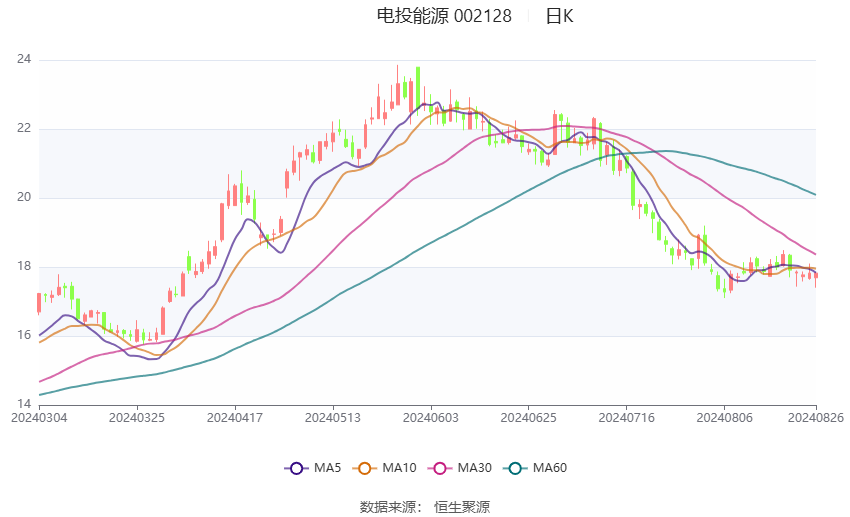Click the x-axis date 20240513
Screen dimensions: 850x517
[333, 418]
